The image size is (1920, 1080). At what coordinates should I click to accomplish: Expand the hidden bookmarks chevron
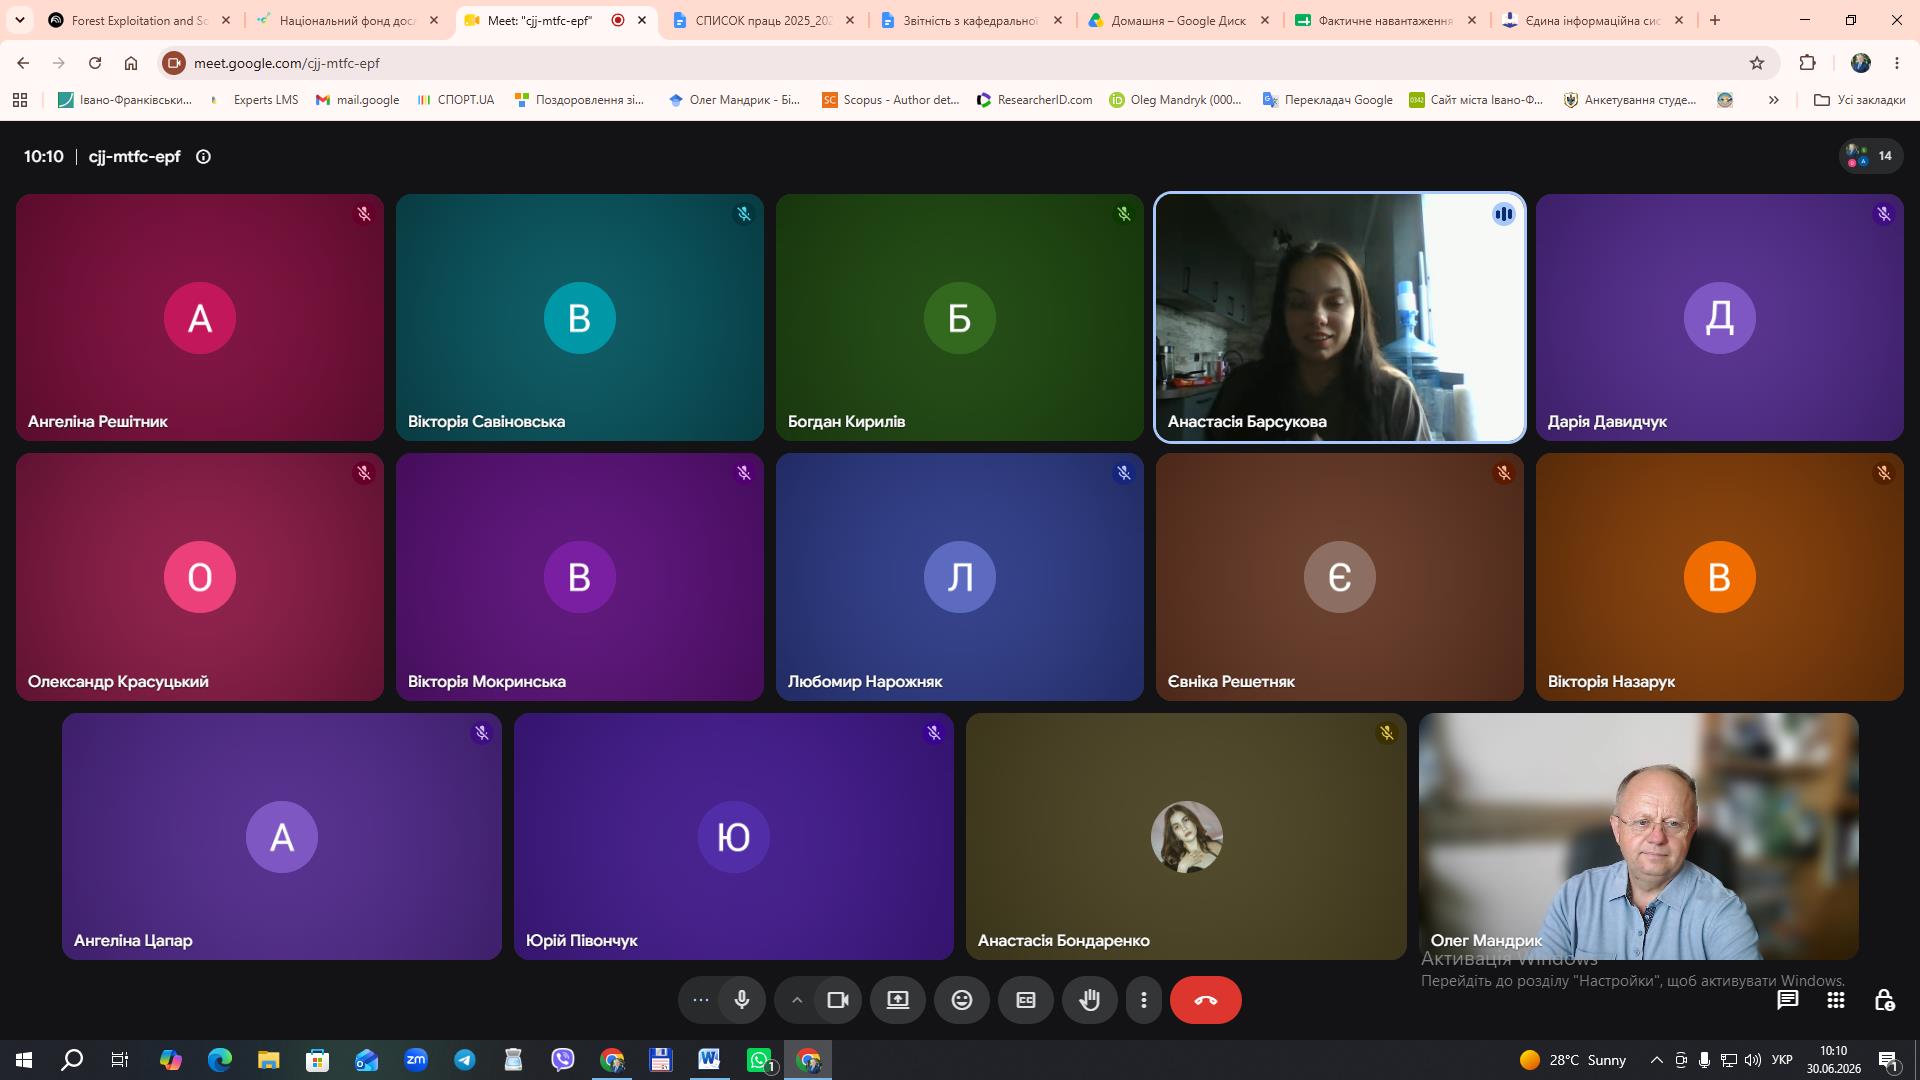(1773, 100)
